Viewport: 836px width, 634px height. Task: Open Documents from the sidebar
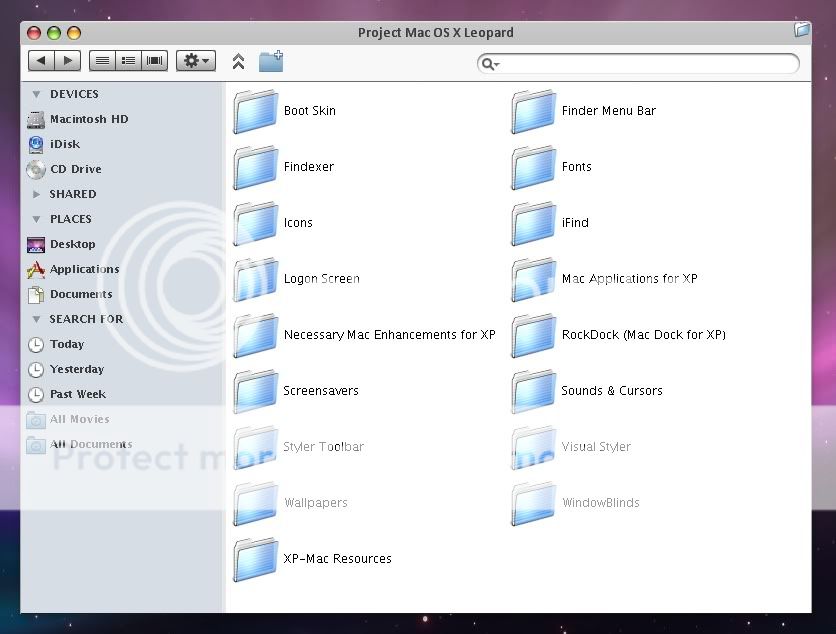click(80, 294)
